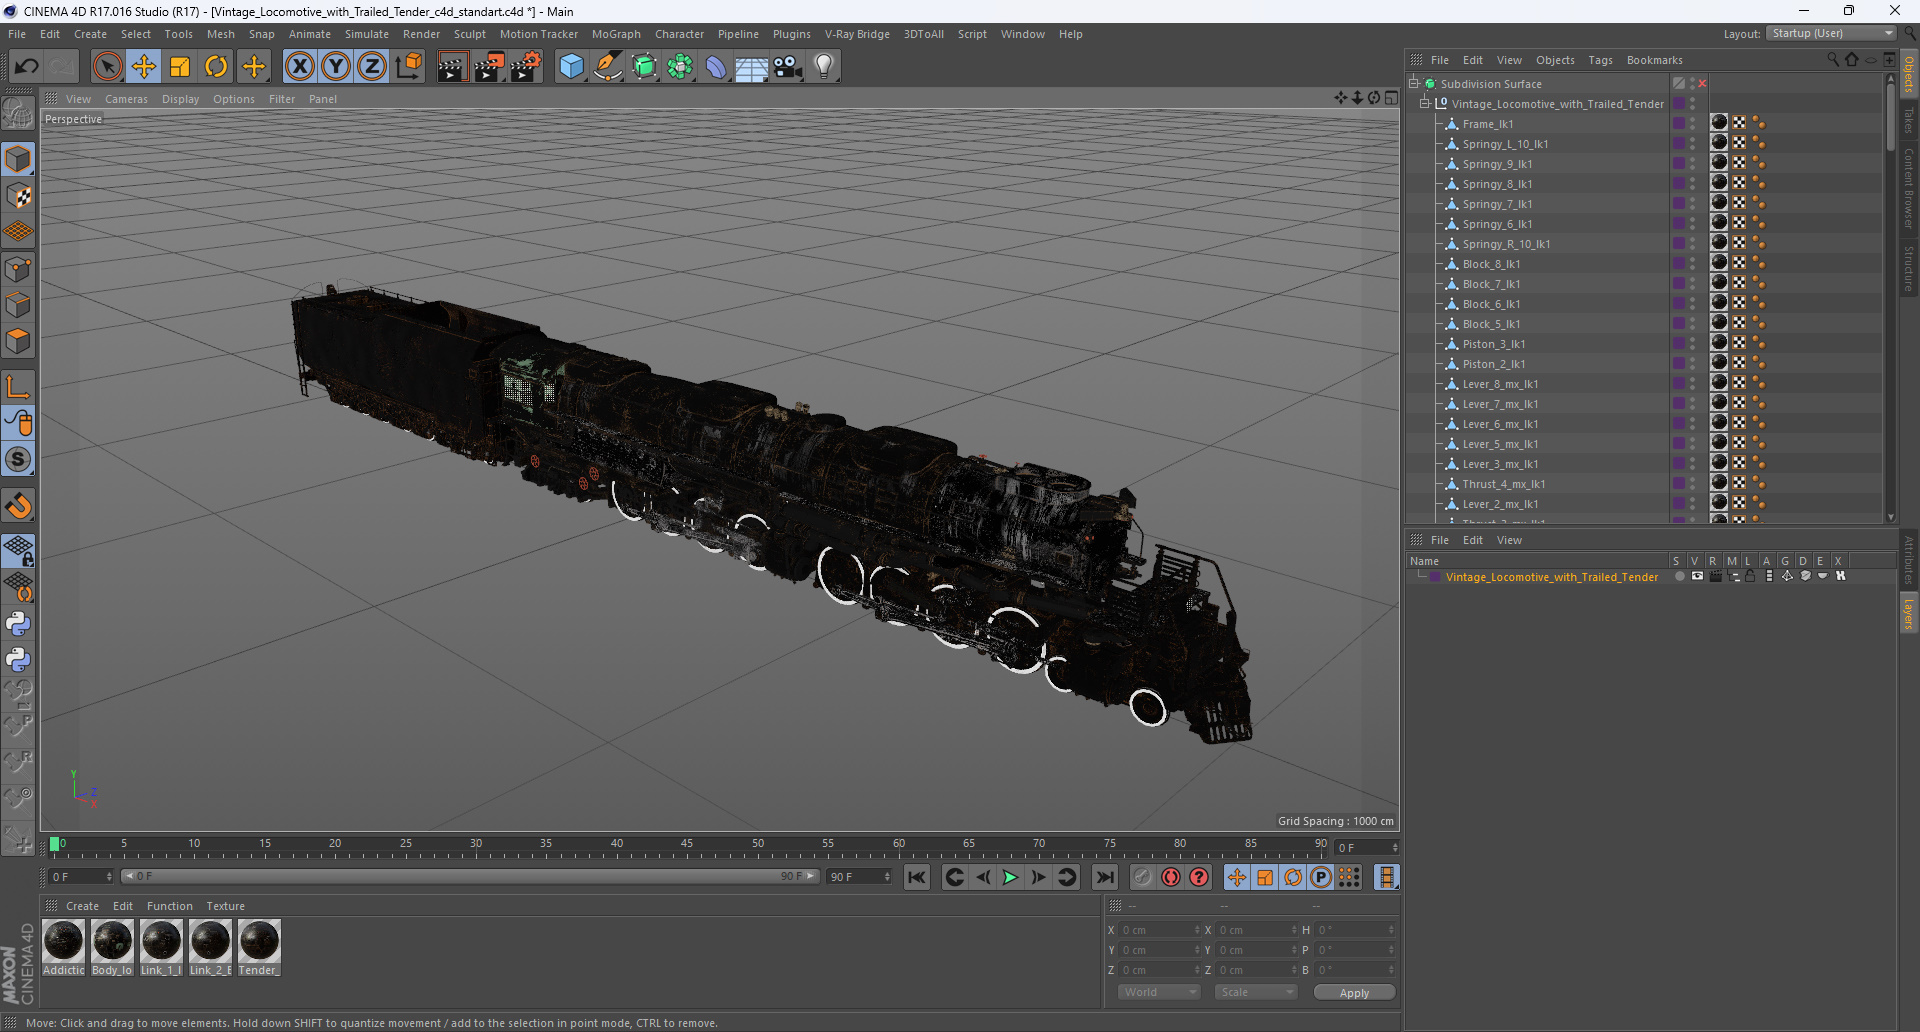The width and height of the screenshot is (1920, 1032).
Task: Select the Body_lo material thumbnail
Action: [112, 941]
